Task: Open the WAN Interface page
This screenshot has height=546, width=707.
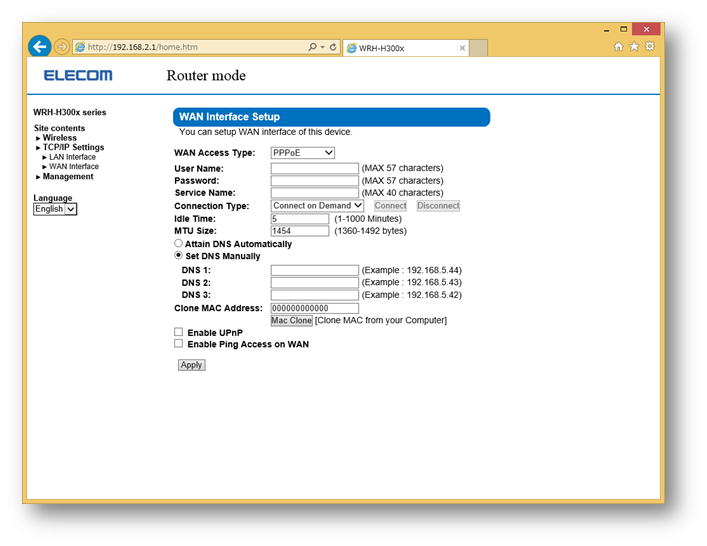Action: [x=73, y=166]
